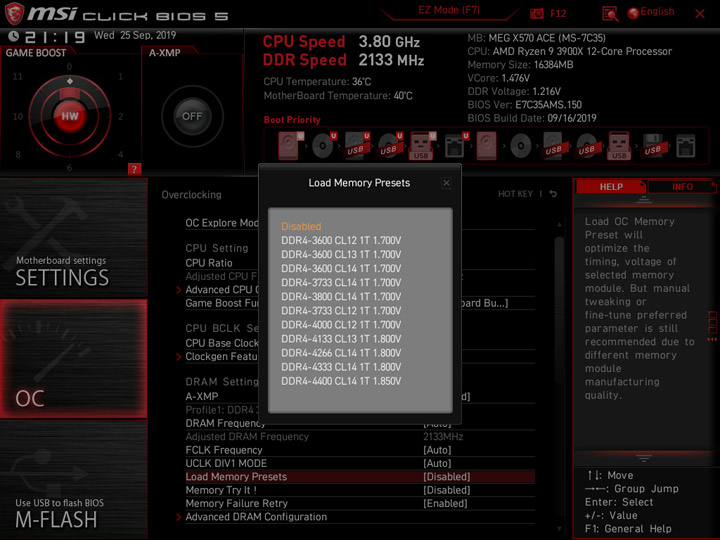The height and width of the screenshot is (540, 720).
Task: Click the English language label
Action: 657,11
